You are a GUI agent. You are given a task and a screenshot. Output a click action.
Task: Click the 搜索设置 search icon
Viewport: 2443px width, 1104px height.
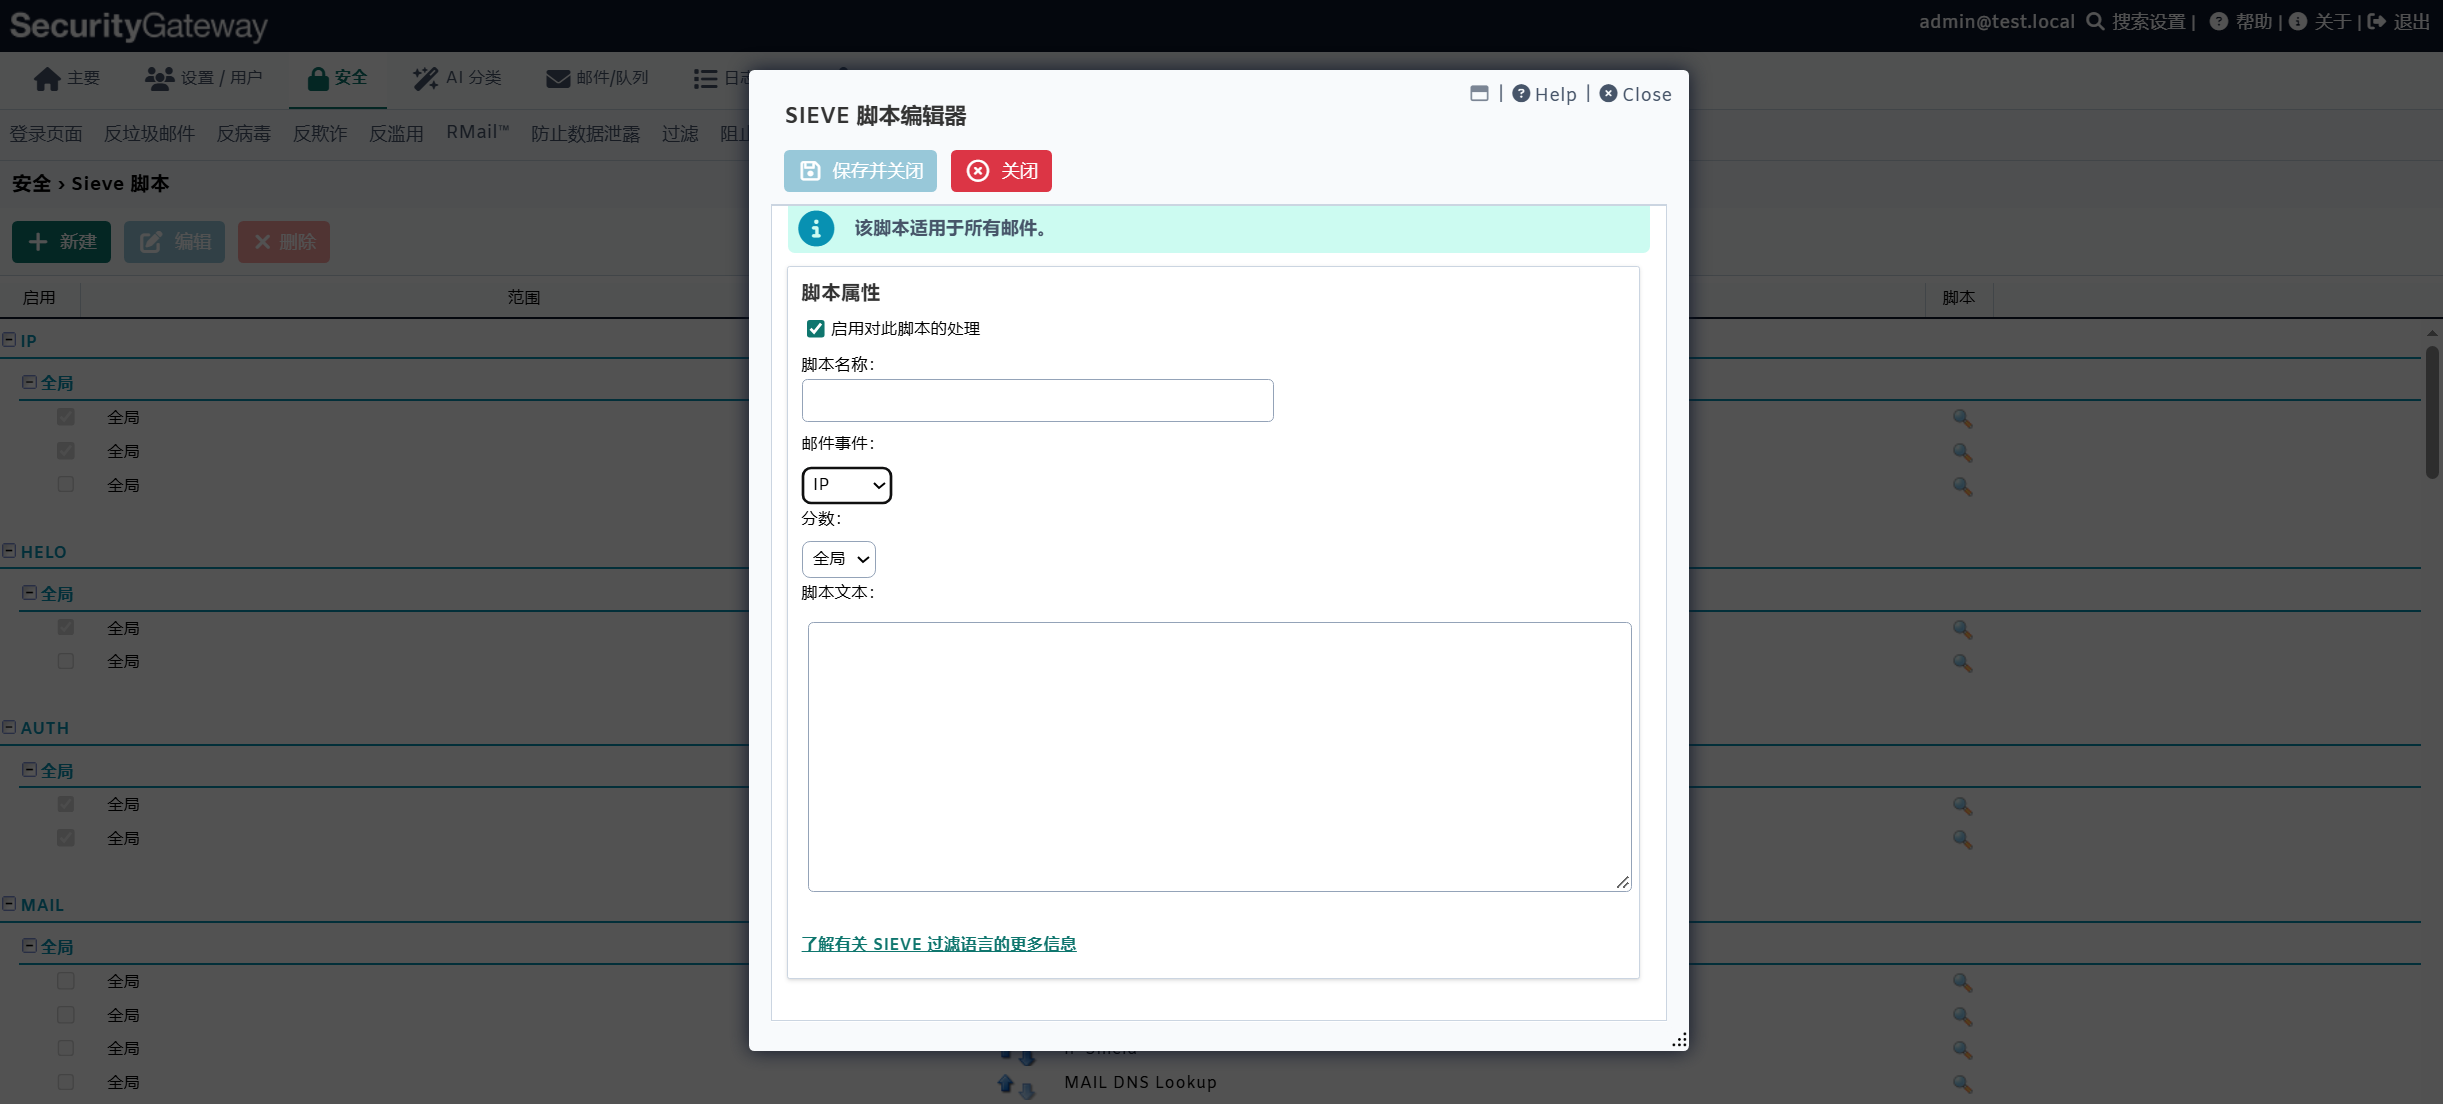tap(2095, 21)
